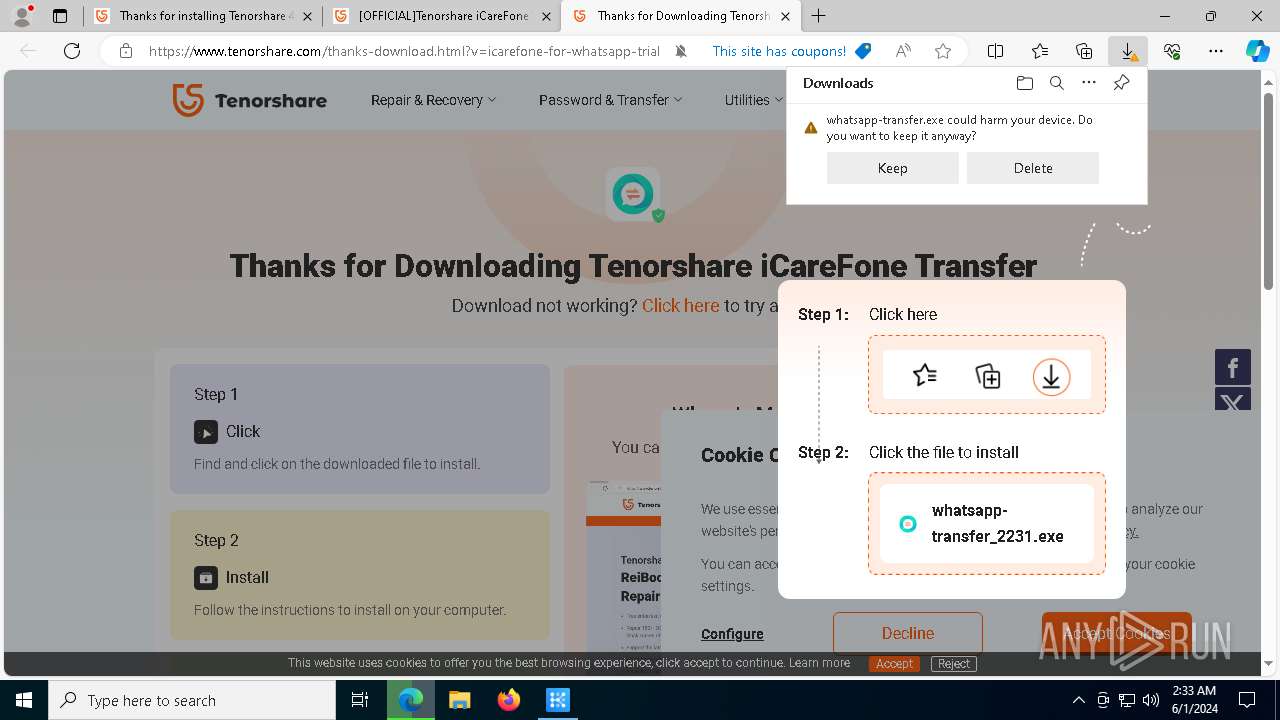
Task: Open the Collections icon
Action: click(x=1084, y=51)
